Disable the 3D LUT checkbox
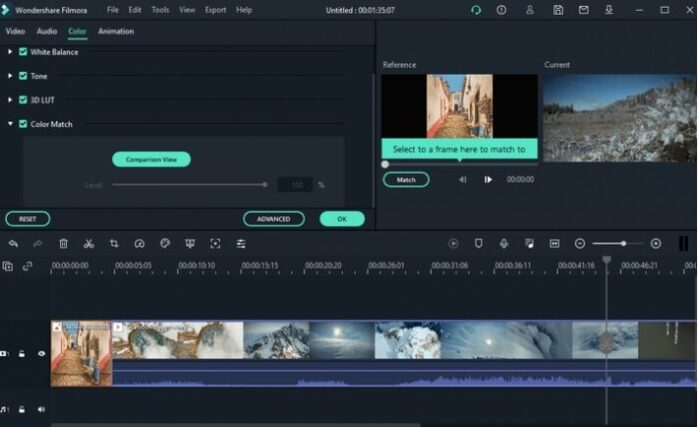 (23, 100)
